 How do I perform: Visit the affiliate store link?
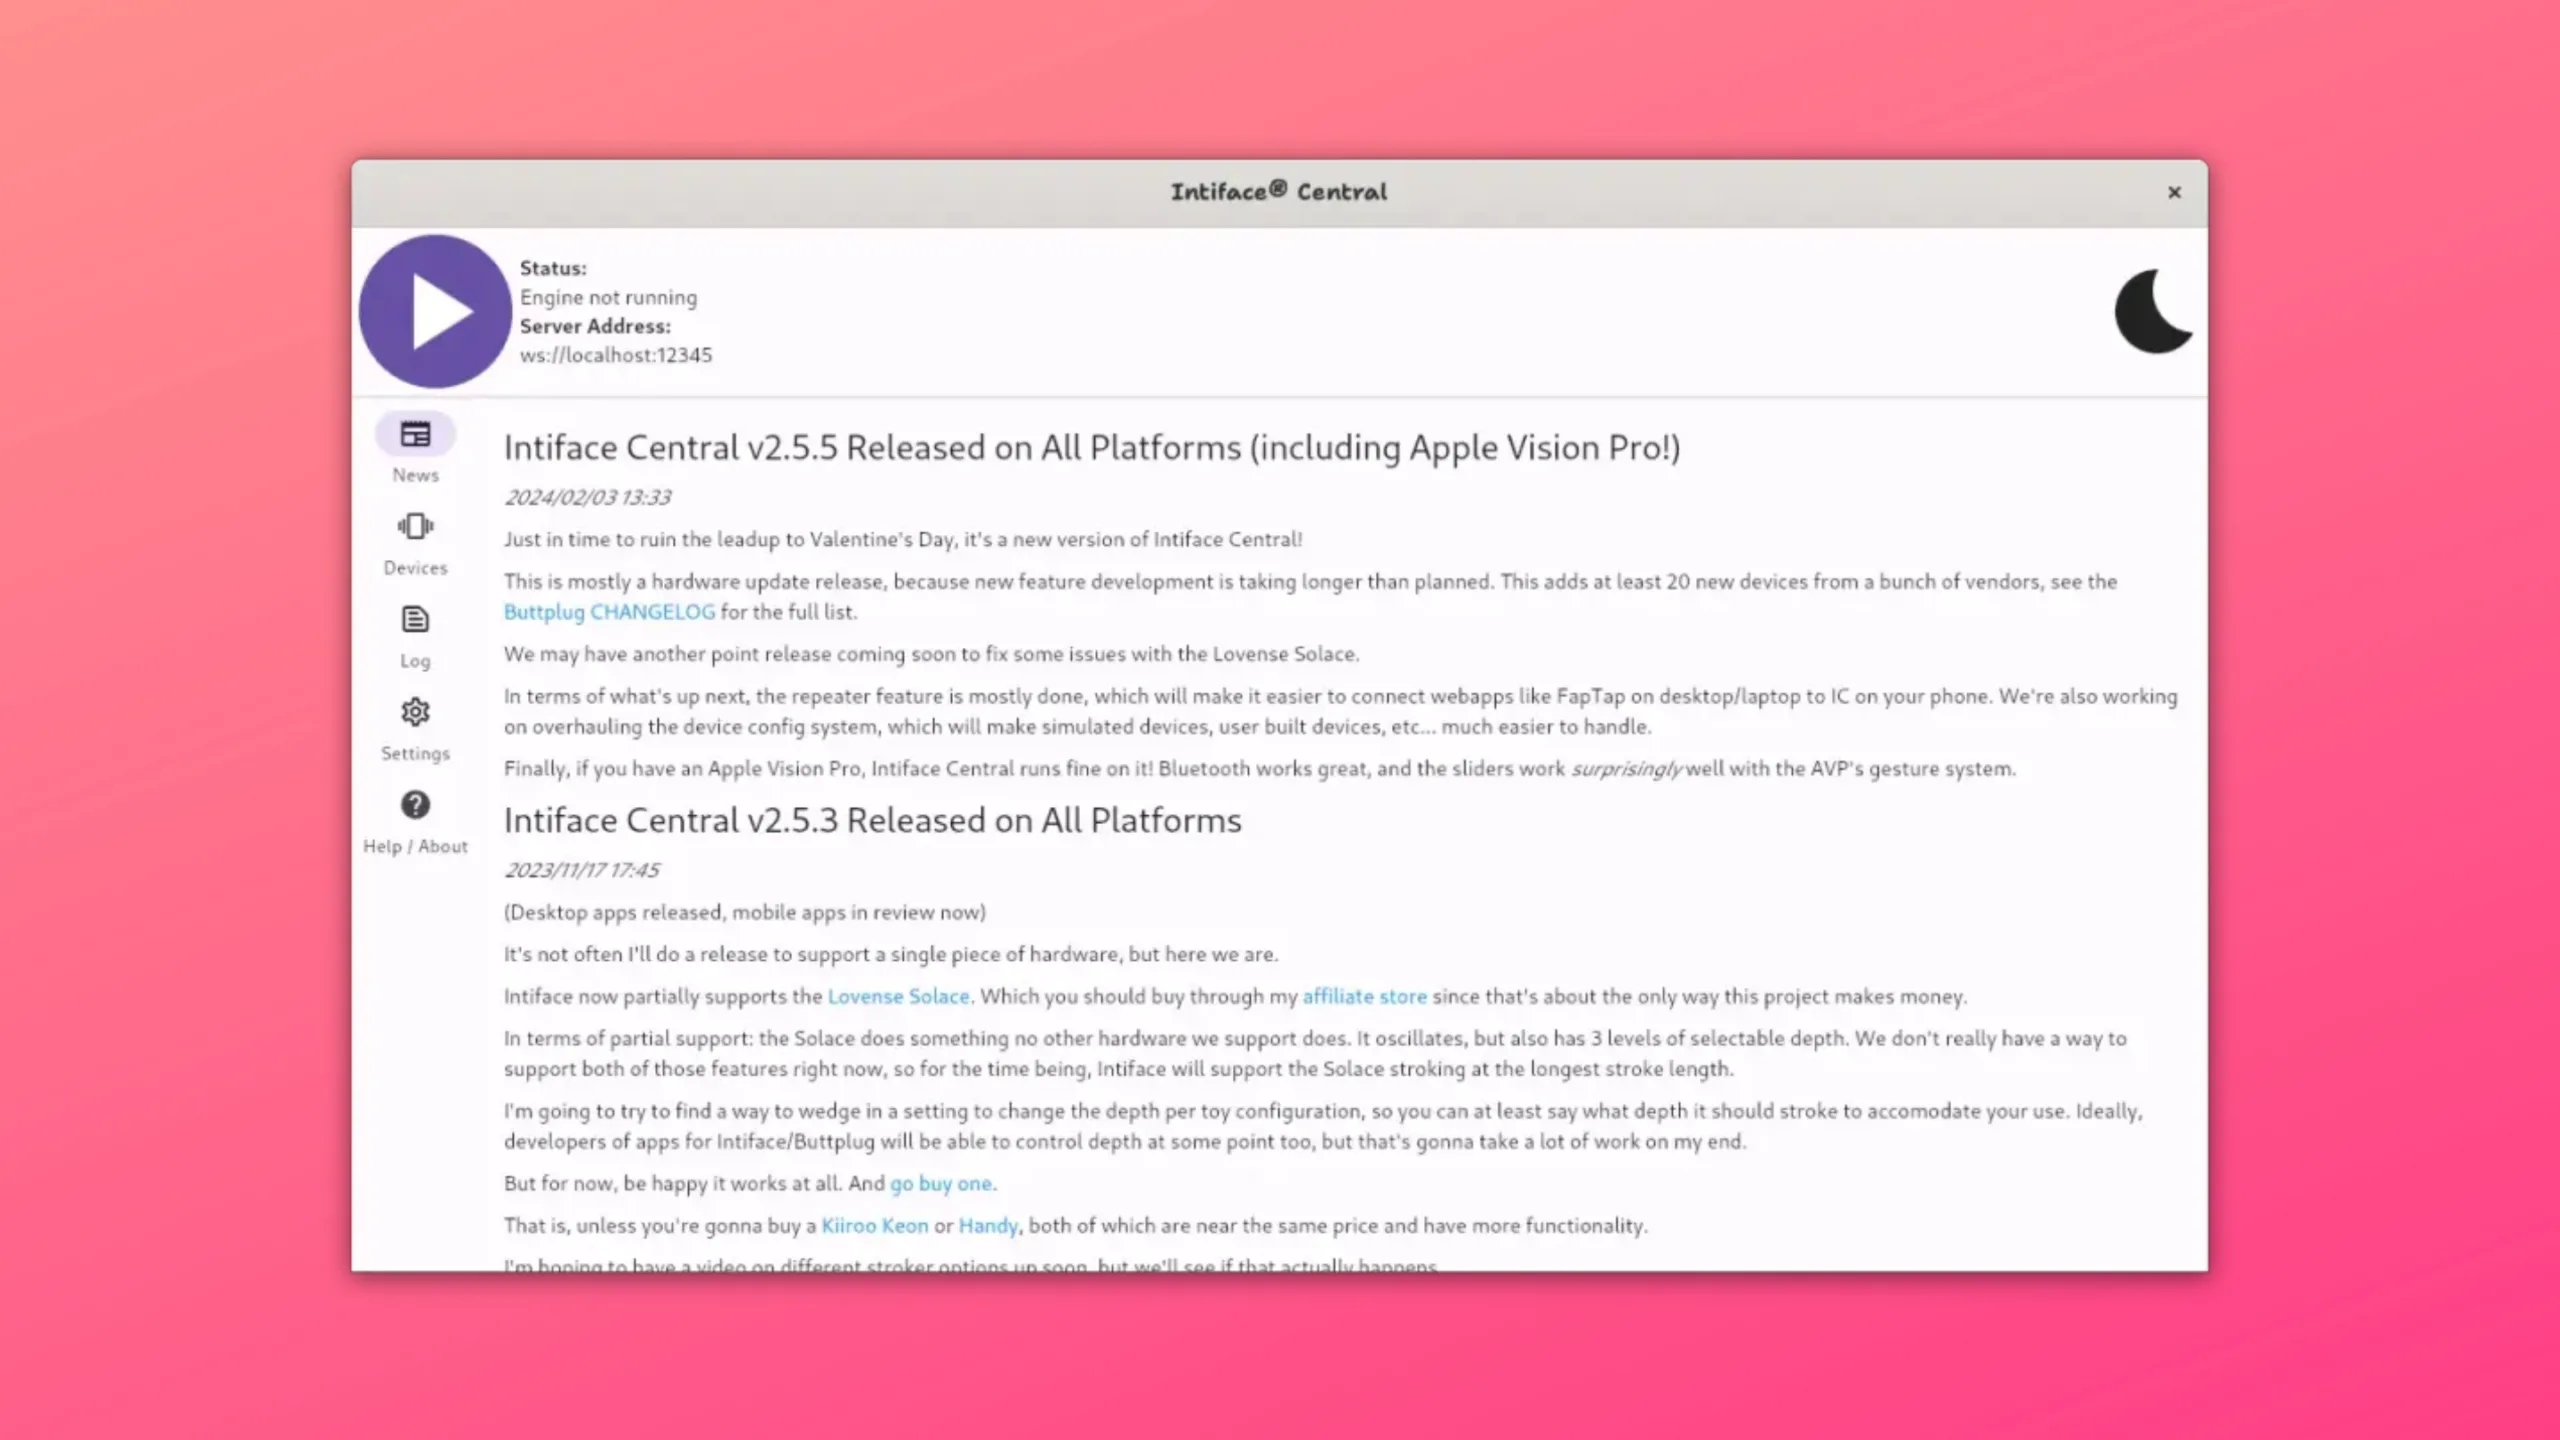click(x=1364, y=996)
